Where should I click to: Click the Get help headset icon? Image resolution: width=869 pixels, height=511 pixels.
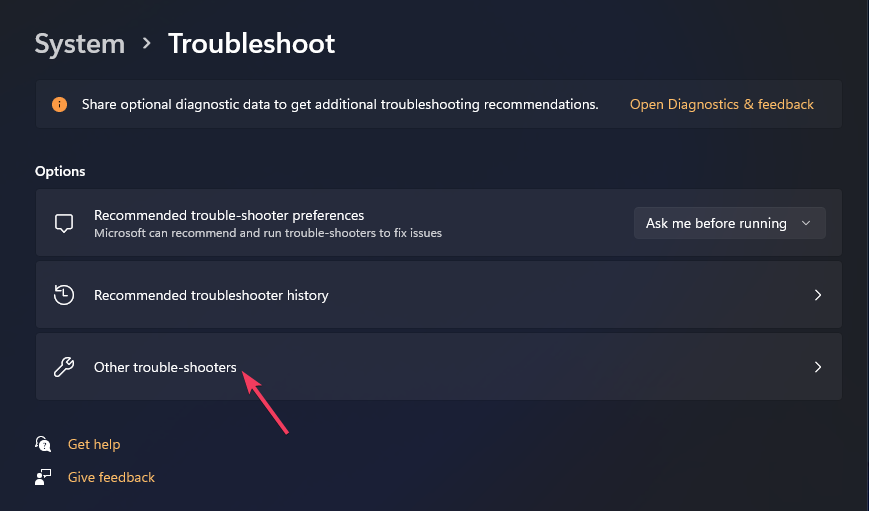(x=43, y=444)
